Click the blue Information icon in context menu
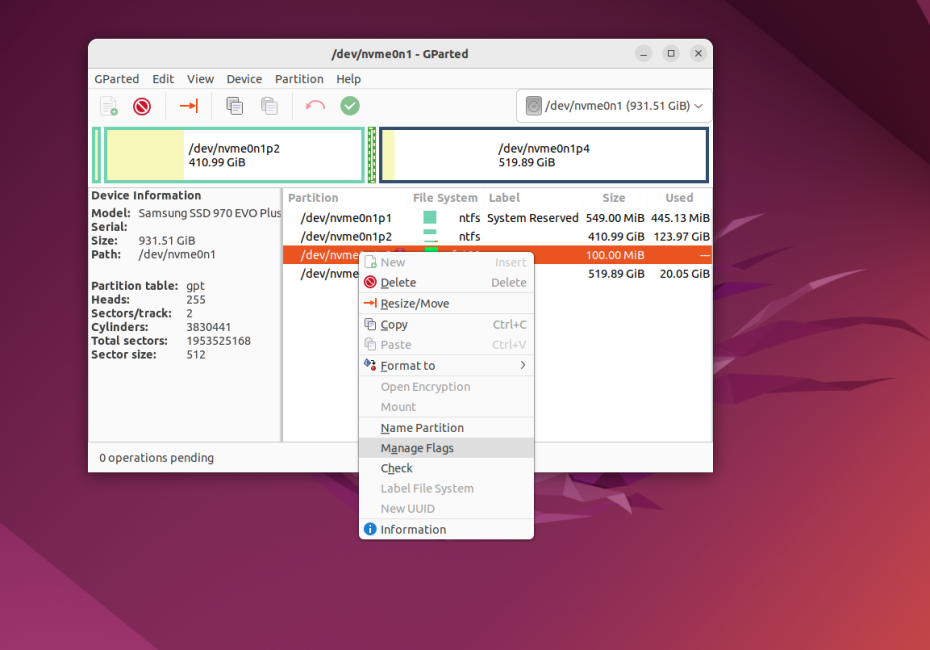Viewport: 930px width, 650px height. click(370, 529)
